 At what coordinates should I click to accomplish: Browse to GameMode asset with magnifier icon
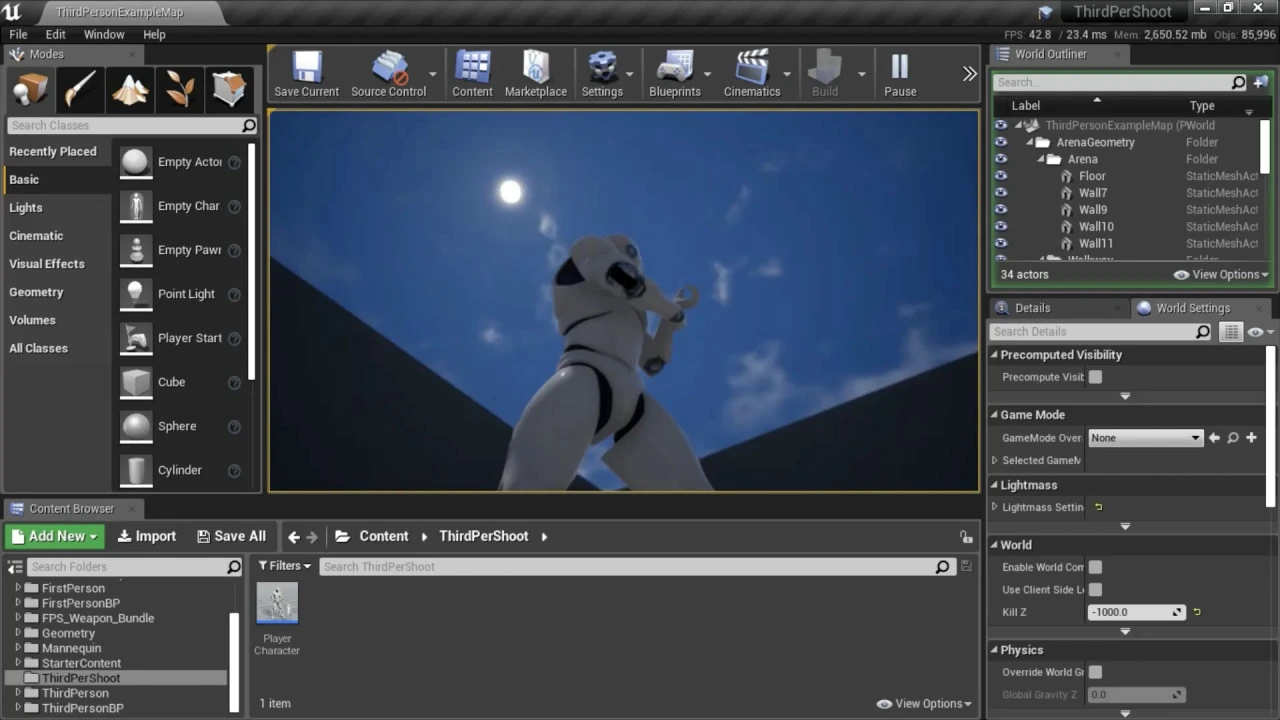coord(1233,438)
